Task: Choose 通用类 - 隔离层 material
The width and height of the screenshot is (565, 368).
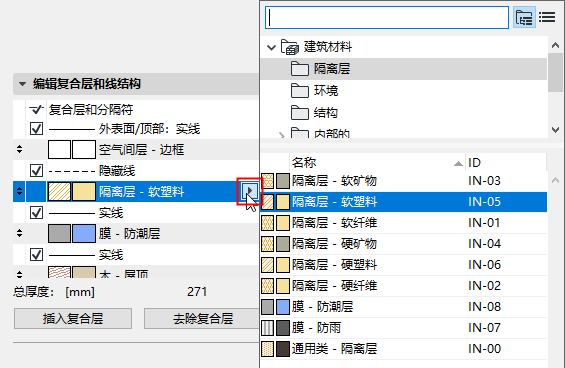Action: (x=404, y=349)
